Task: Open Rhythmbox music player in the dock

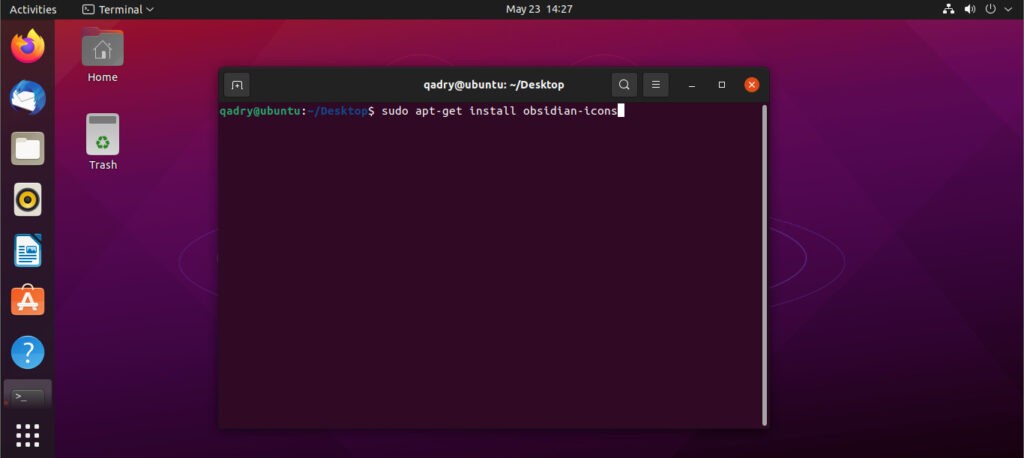Action: point(28,199)
